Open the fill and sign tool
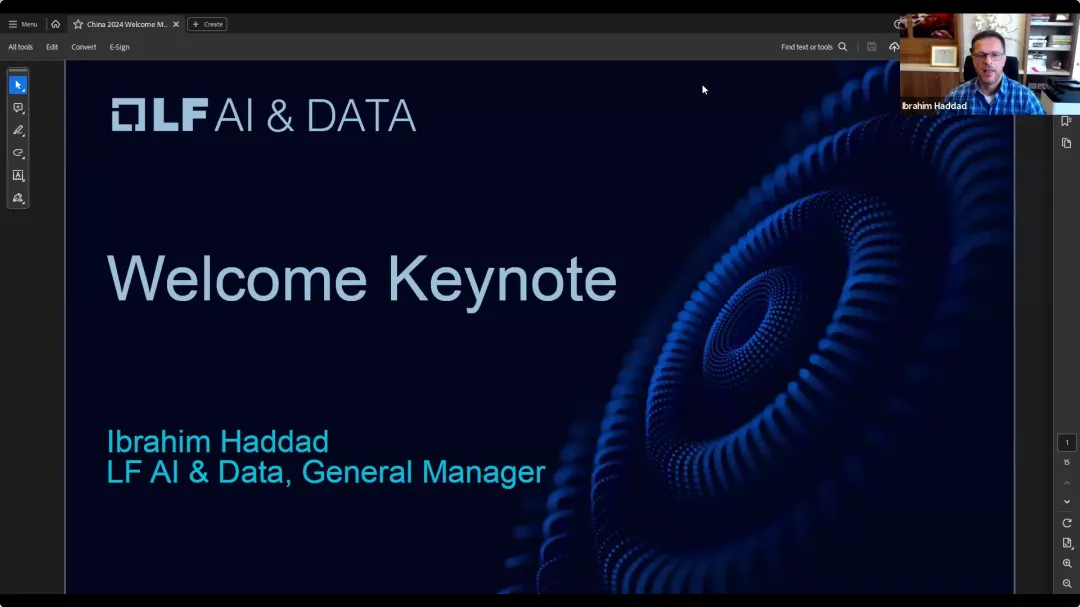Screen dimensions: 1080x607 [18, 198]
